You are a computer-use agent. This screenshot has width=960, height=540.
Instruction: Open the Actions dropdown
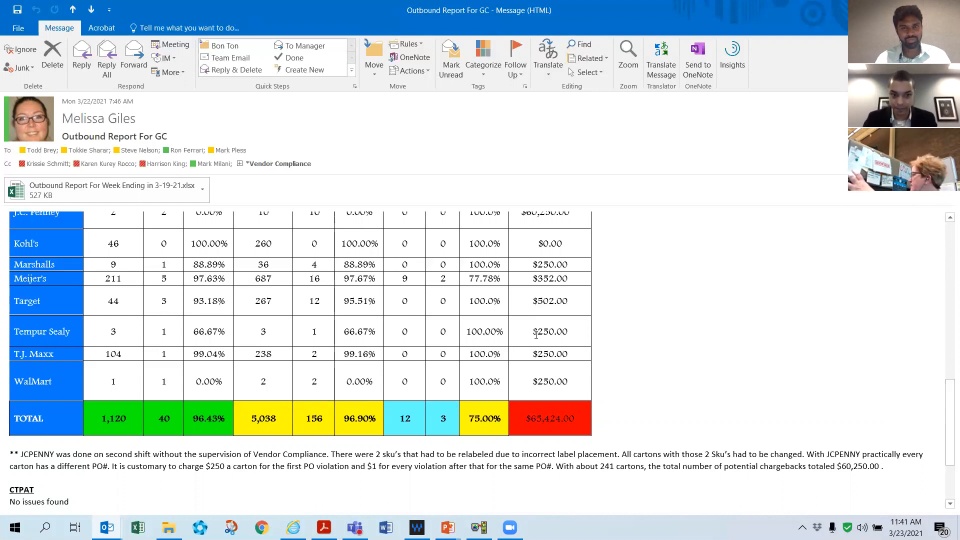(410, 71)
